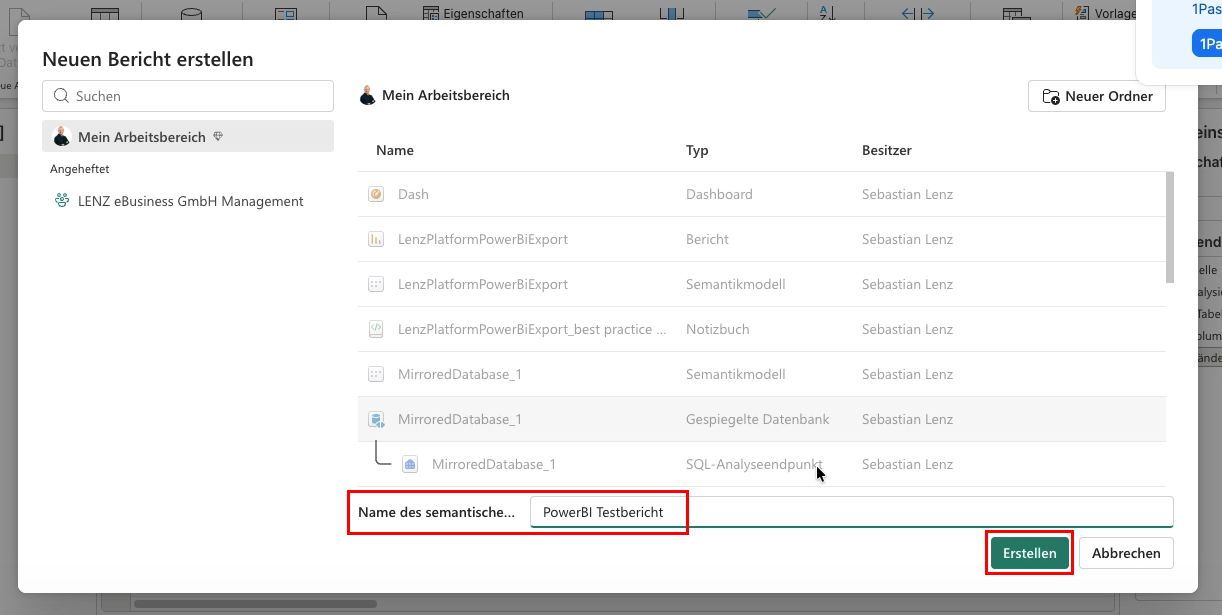Screen dimensions: 1222x615
Task: Click the LENZ eBusiness GmbH Management workspace icon
Action: click(x=62, y=201)
